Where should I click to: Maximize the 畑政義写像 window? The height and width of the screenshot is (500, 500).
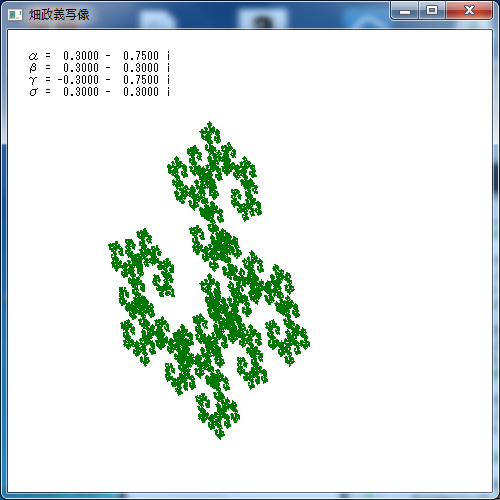point(432,11)
